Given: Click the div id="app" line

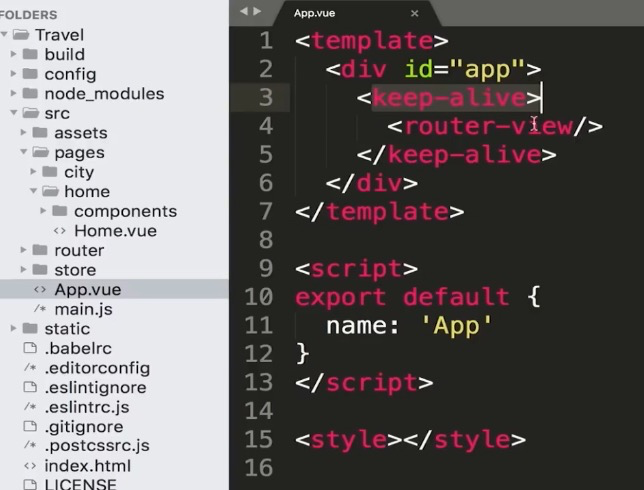Looking at the screenshot, I should tap(433, 69).
